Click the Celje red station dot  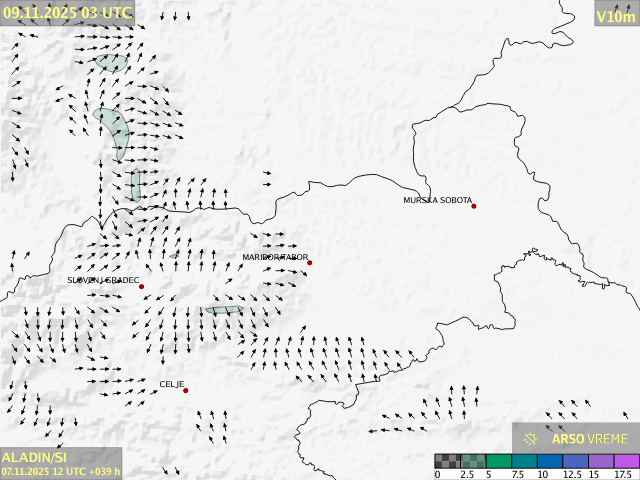point(185,390)
